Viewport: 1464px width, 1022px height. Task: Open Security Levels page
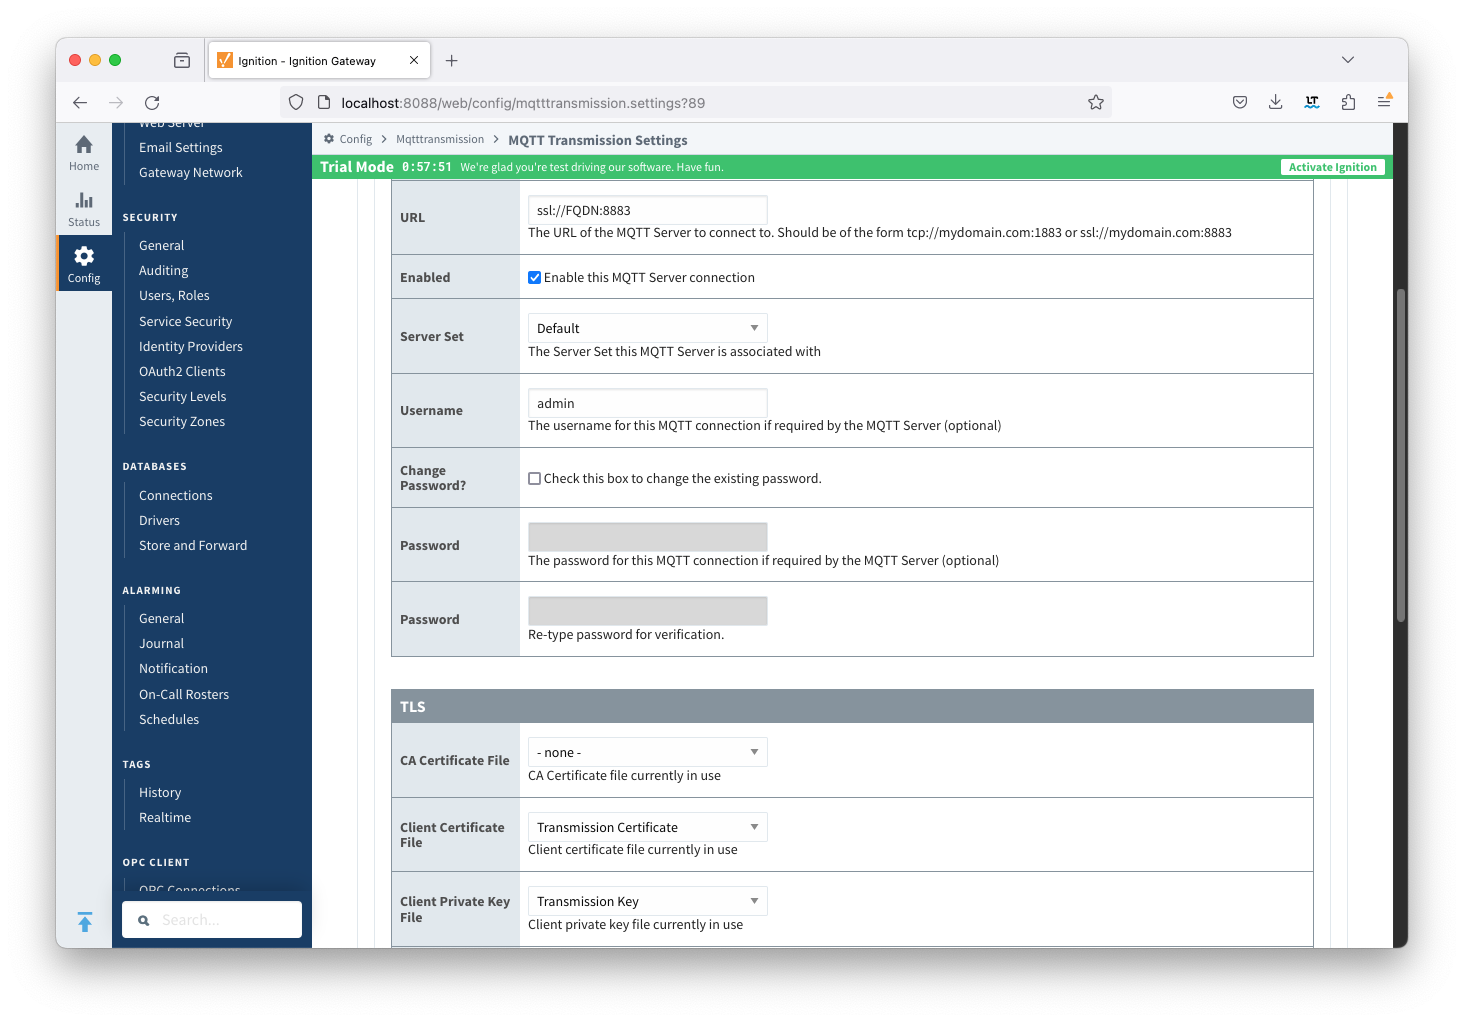pos(183,396)
